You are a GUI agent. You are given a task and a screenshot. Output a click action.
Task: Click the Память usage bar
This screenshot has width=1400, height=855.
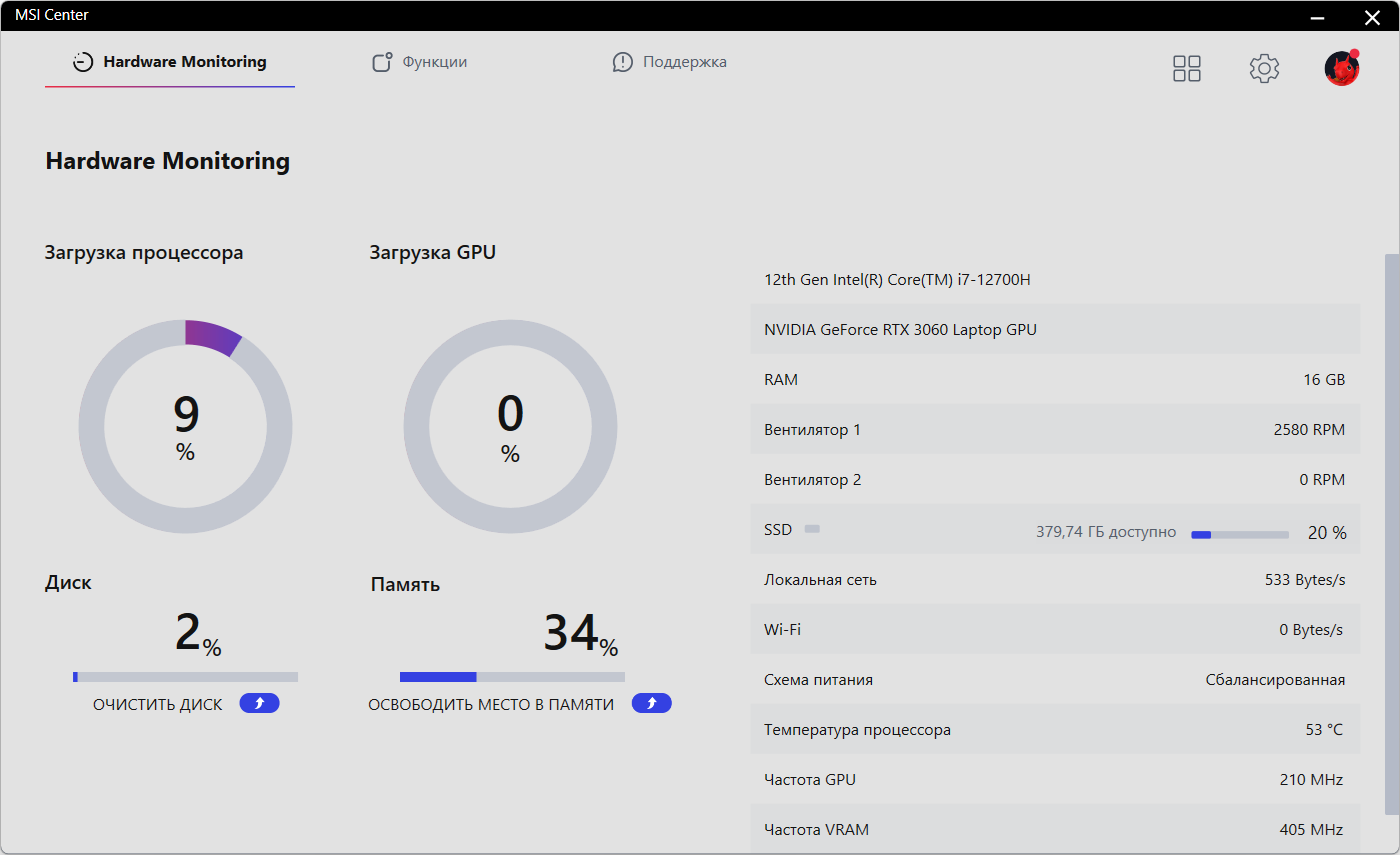click(512, 677)
